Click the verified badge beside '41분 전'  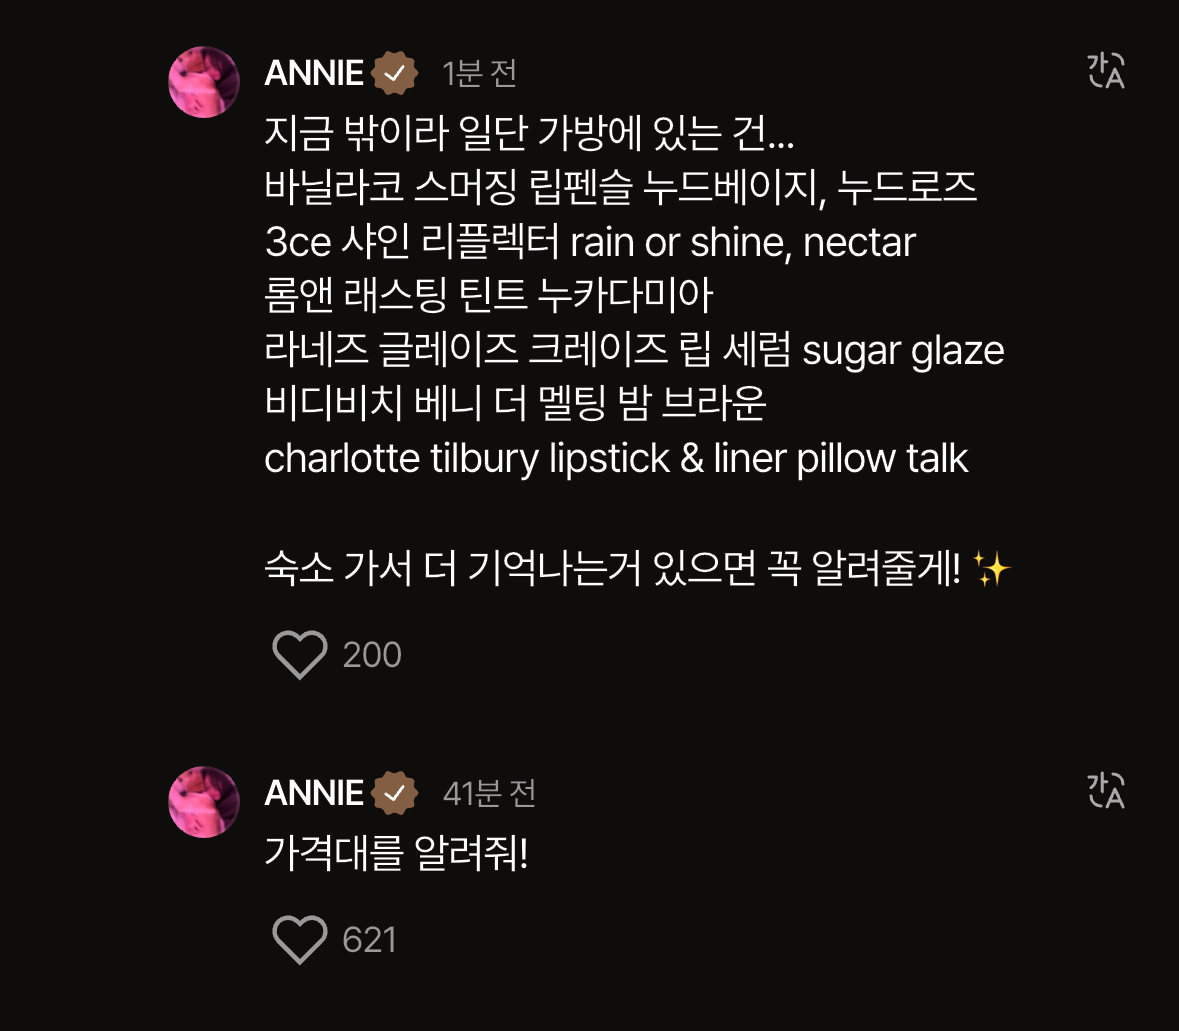click(395, 793)
